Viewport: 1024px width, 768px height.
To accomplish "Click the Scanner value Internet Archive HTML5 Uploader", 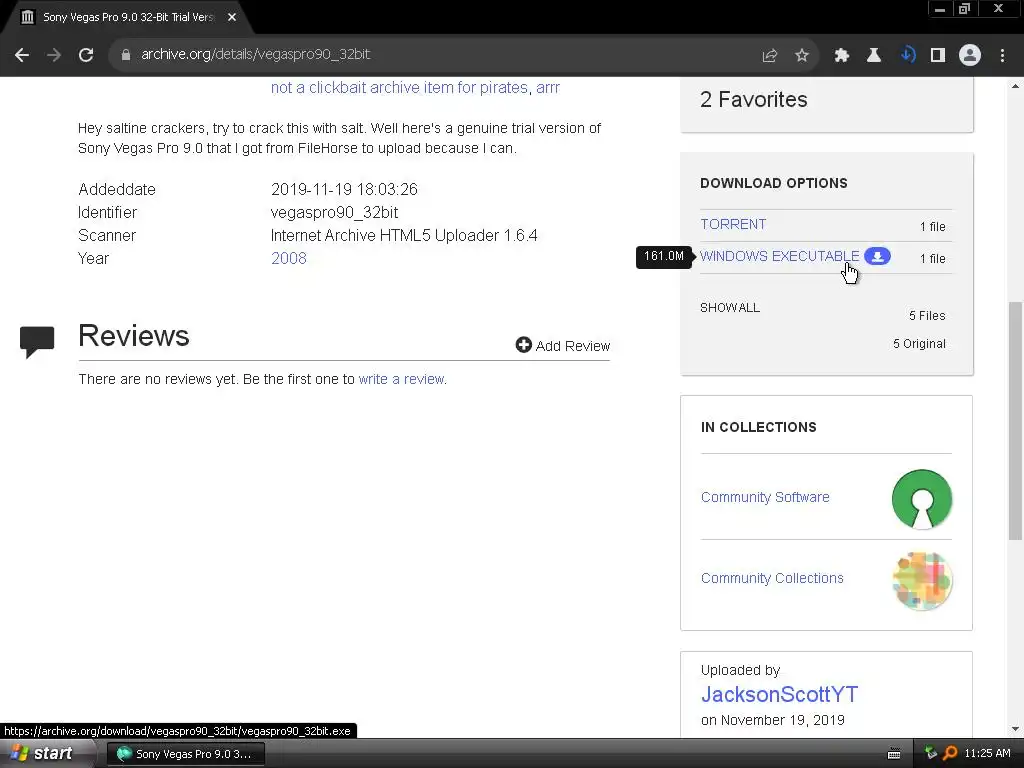I will coord(404,235).
